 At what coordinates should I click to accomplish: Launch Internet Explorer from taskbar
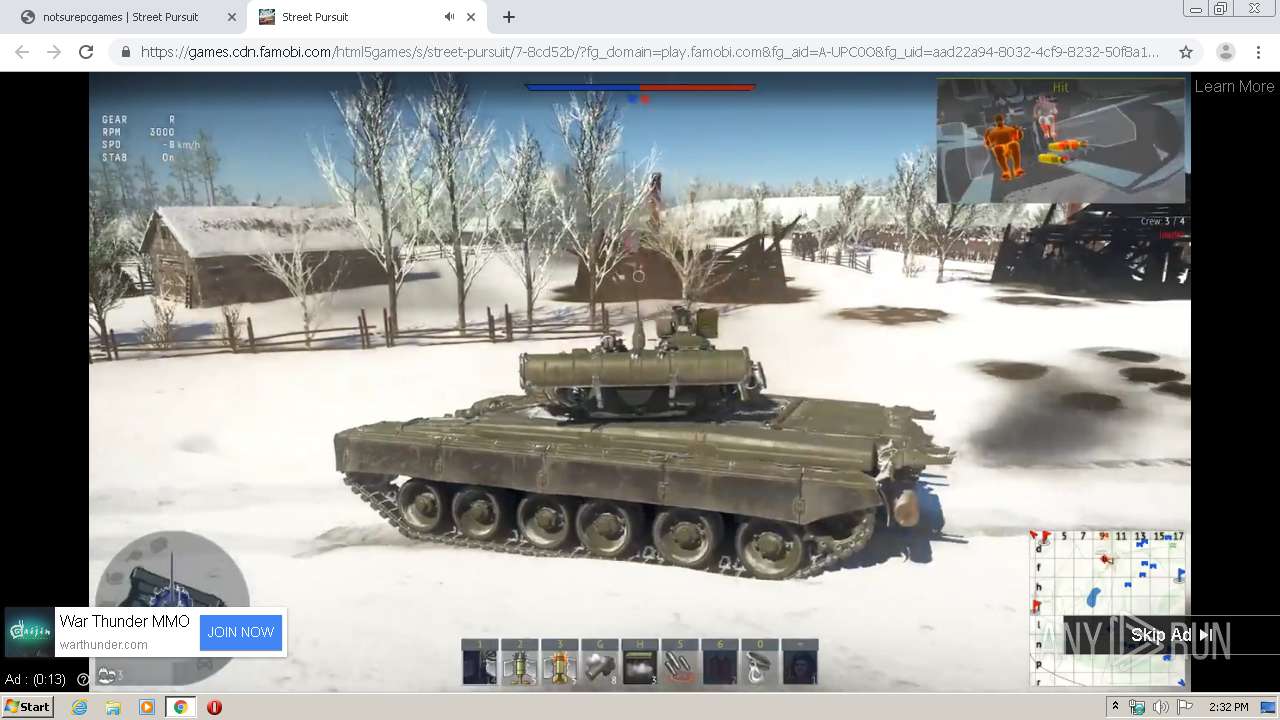coord(79,707)
